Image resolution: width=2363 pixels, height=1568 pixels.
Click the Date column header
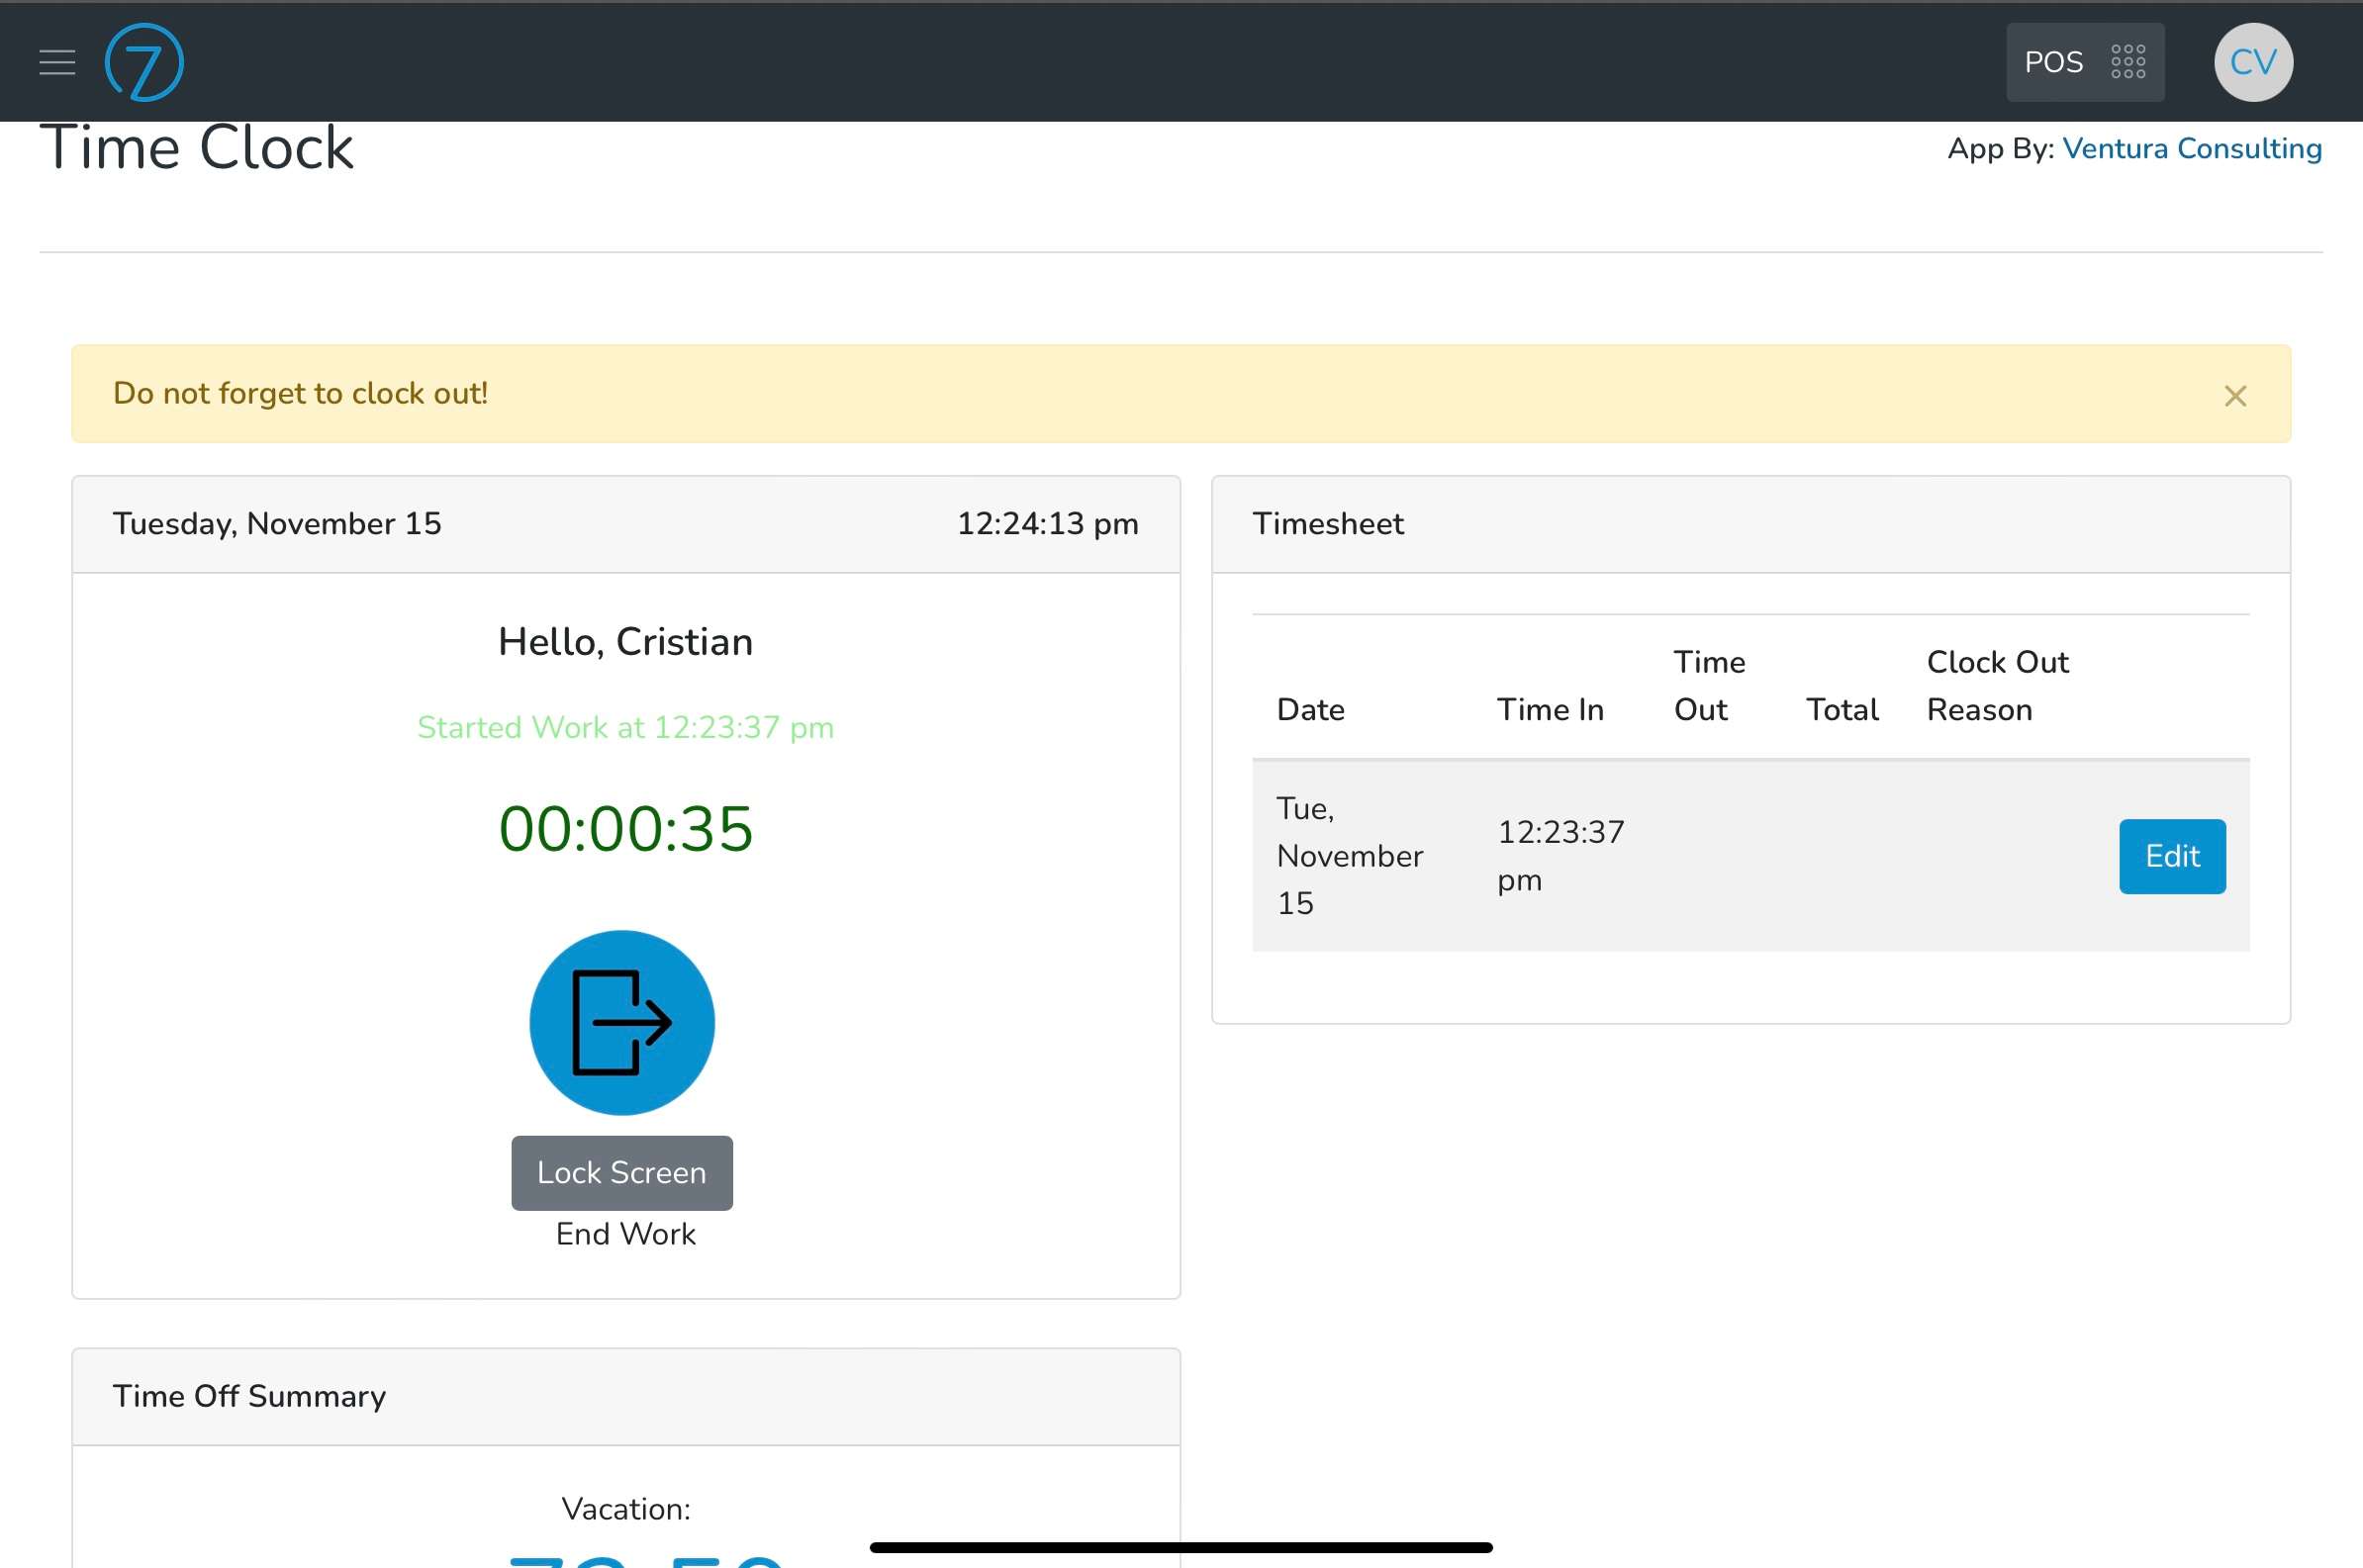pos(1310,709)
